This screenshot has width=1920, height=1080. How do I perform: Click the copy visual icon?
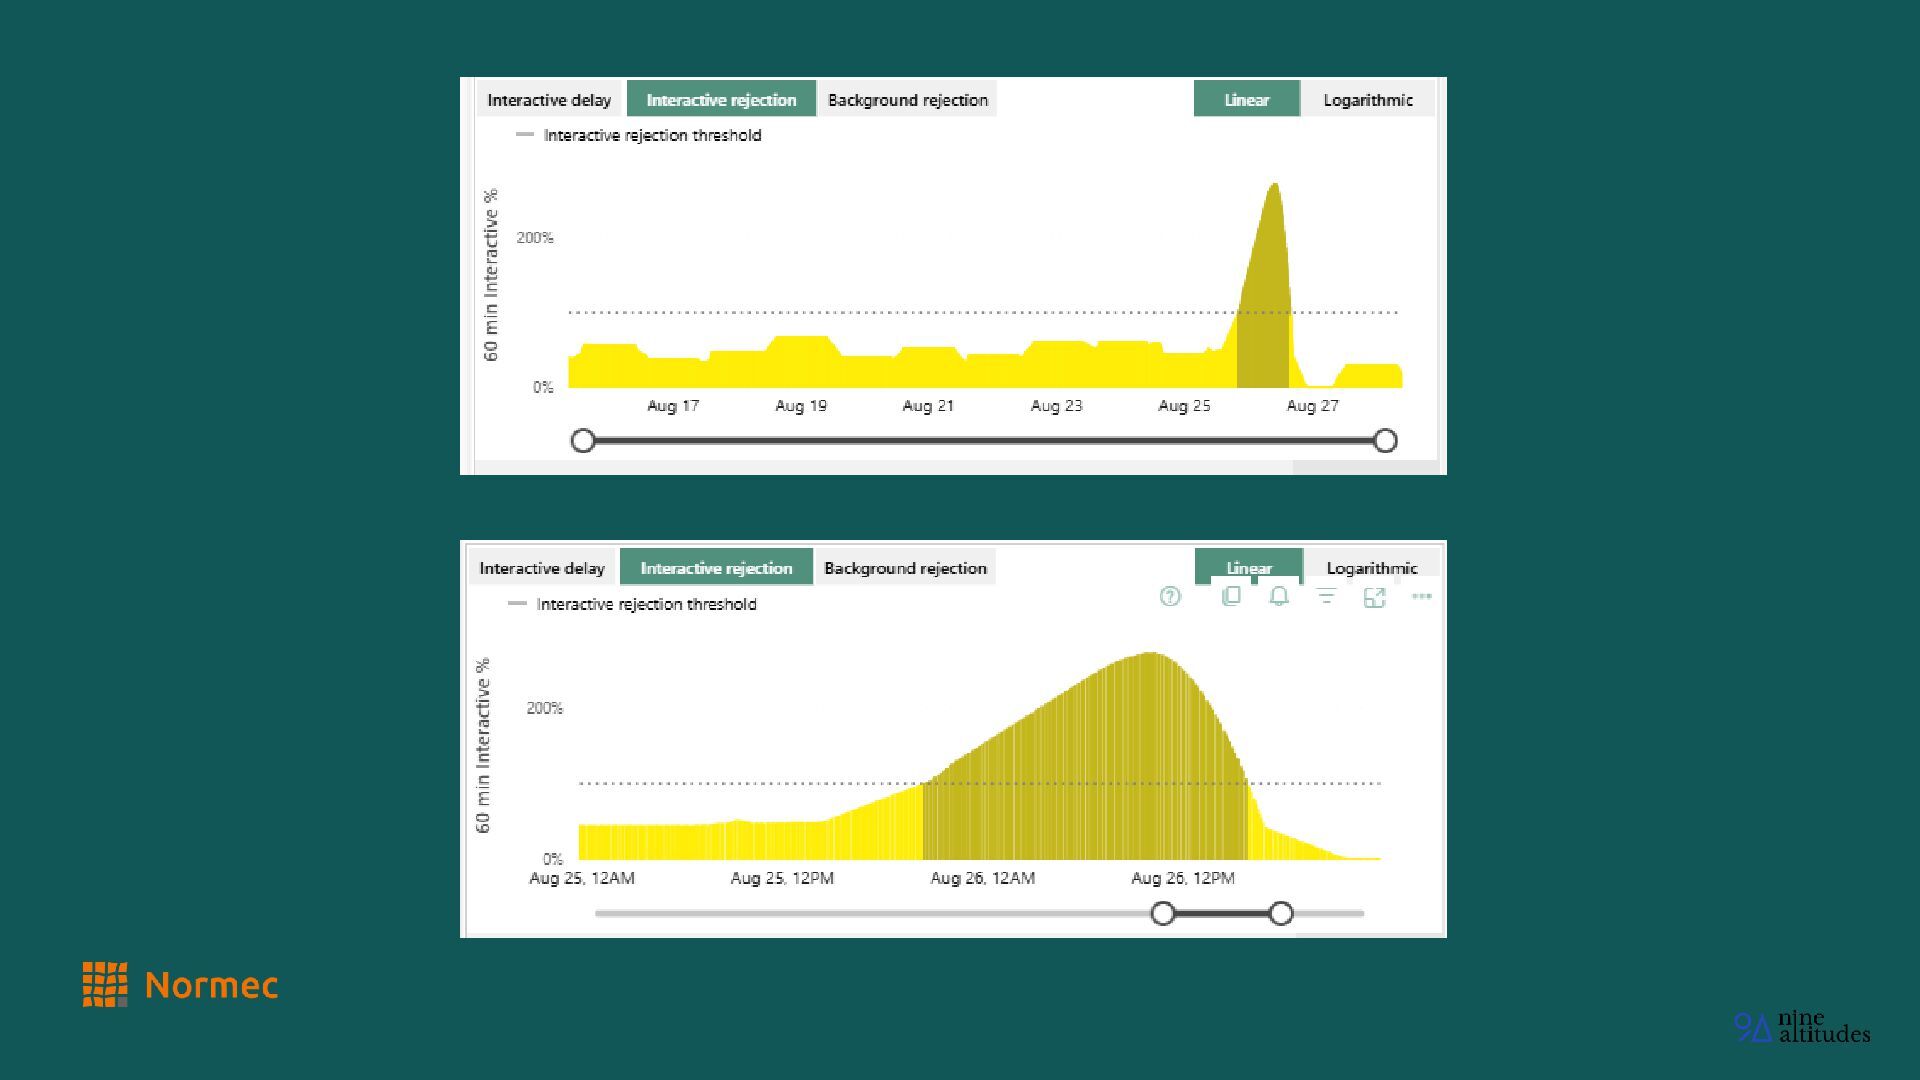(x=1231, y=597)
